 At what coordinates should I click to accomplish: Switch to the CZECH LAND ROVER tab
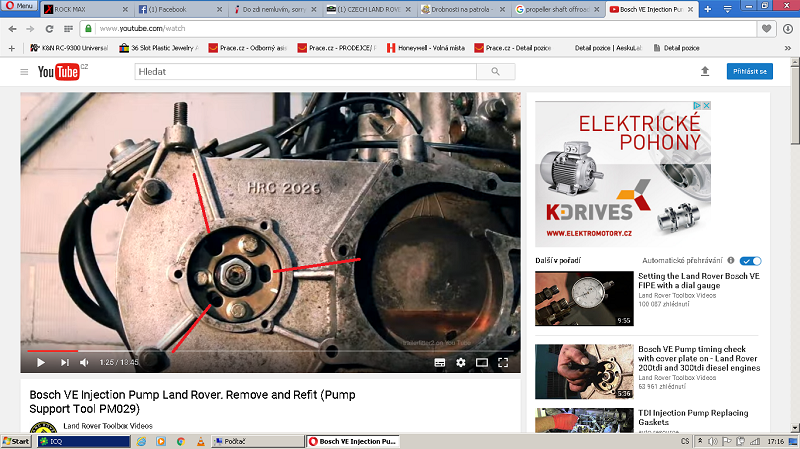click(368, 9)
